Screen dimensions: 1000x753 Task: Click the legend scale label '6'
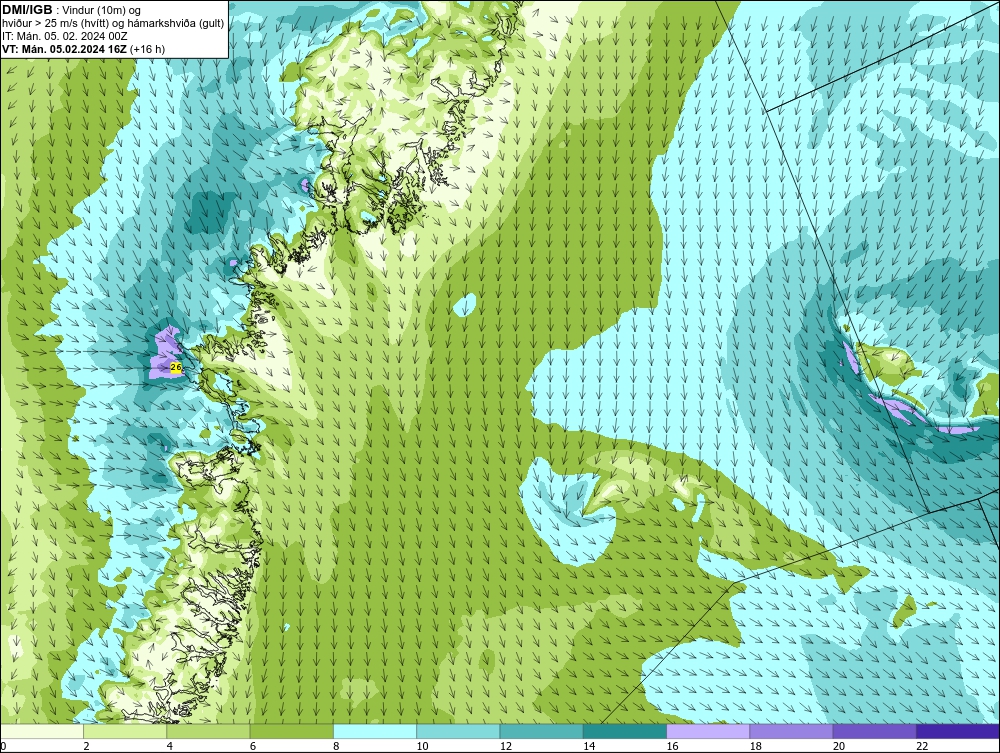[253, 746]
